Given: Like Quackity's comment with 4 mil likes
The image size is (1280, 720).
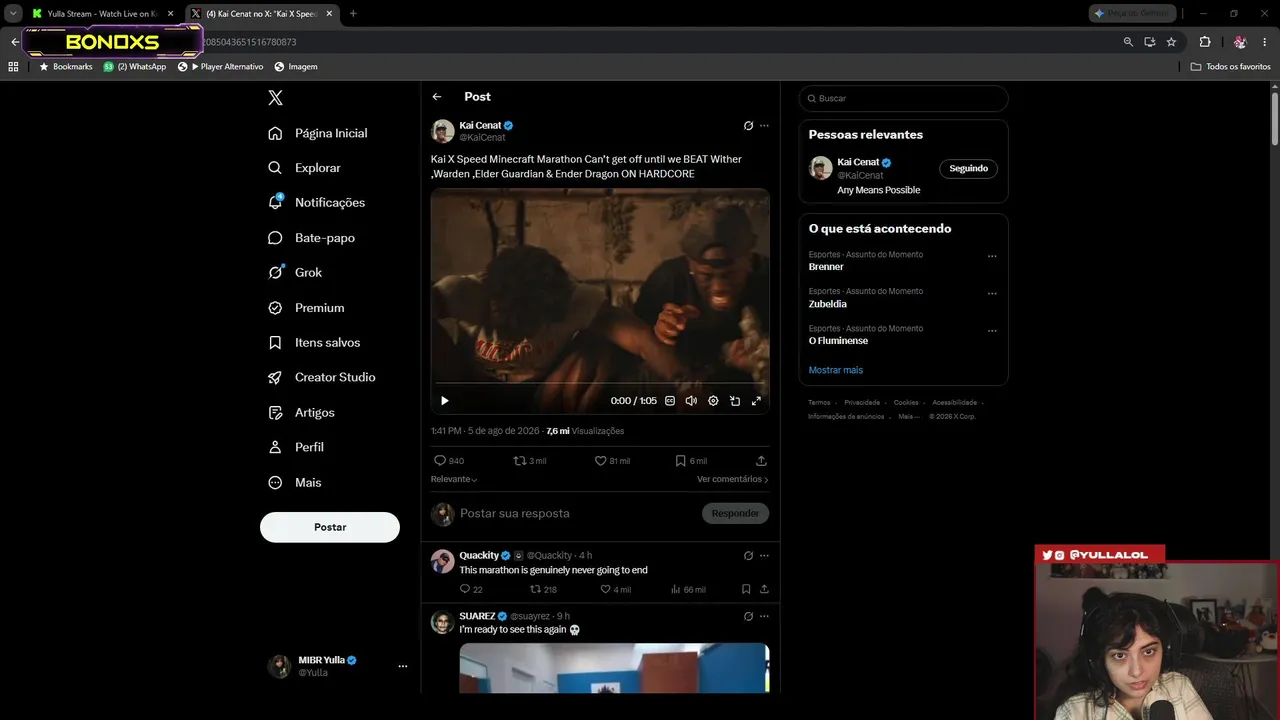Looking at the screenshot, I should [x=615, y=589].
